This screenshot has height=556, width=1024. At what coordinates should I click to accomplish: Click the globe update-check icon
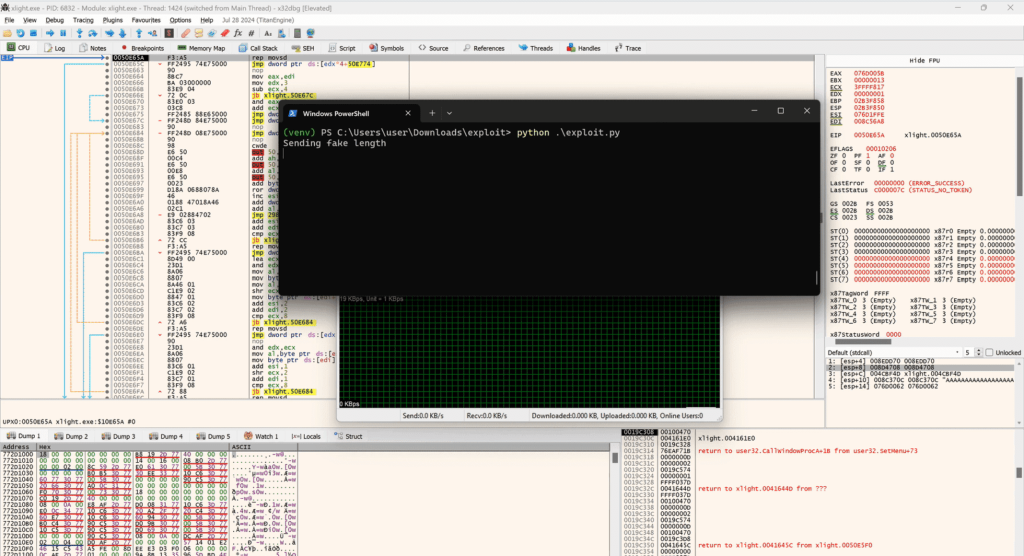coord(311,33)
